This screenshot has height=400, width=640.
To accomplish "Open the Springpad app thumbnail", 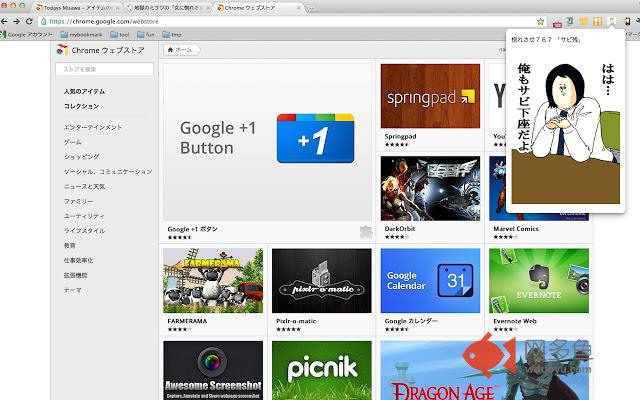I will tap(430, 96).
